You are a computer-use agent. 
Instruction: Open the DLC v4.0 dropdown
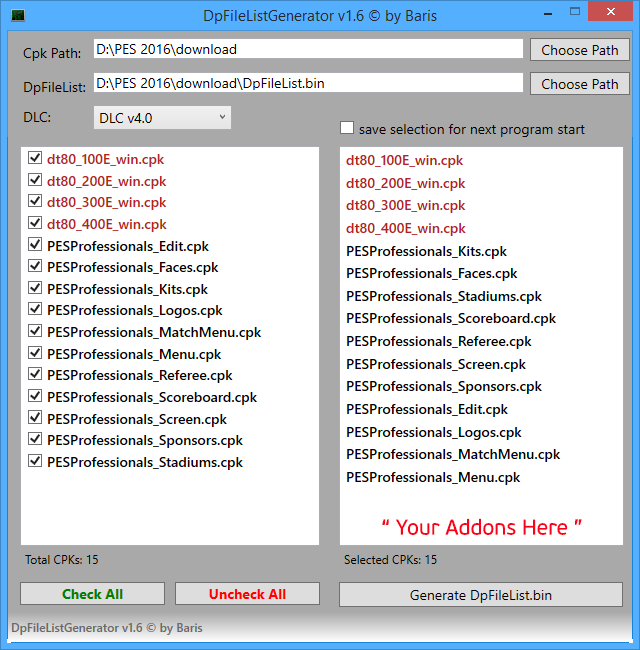162,118
